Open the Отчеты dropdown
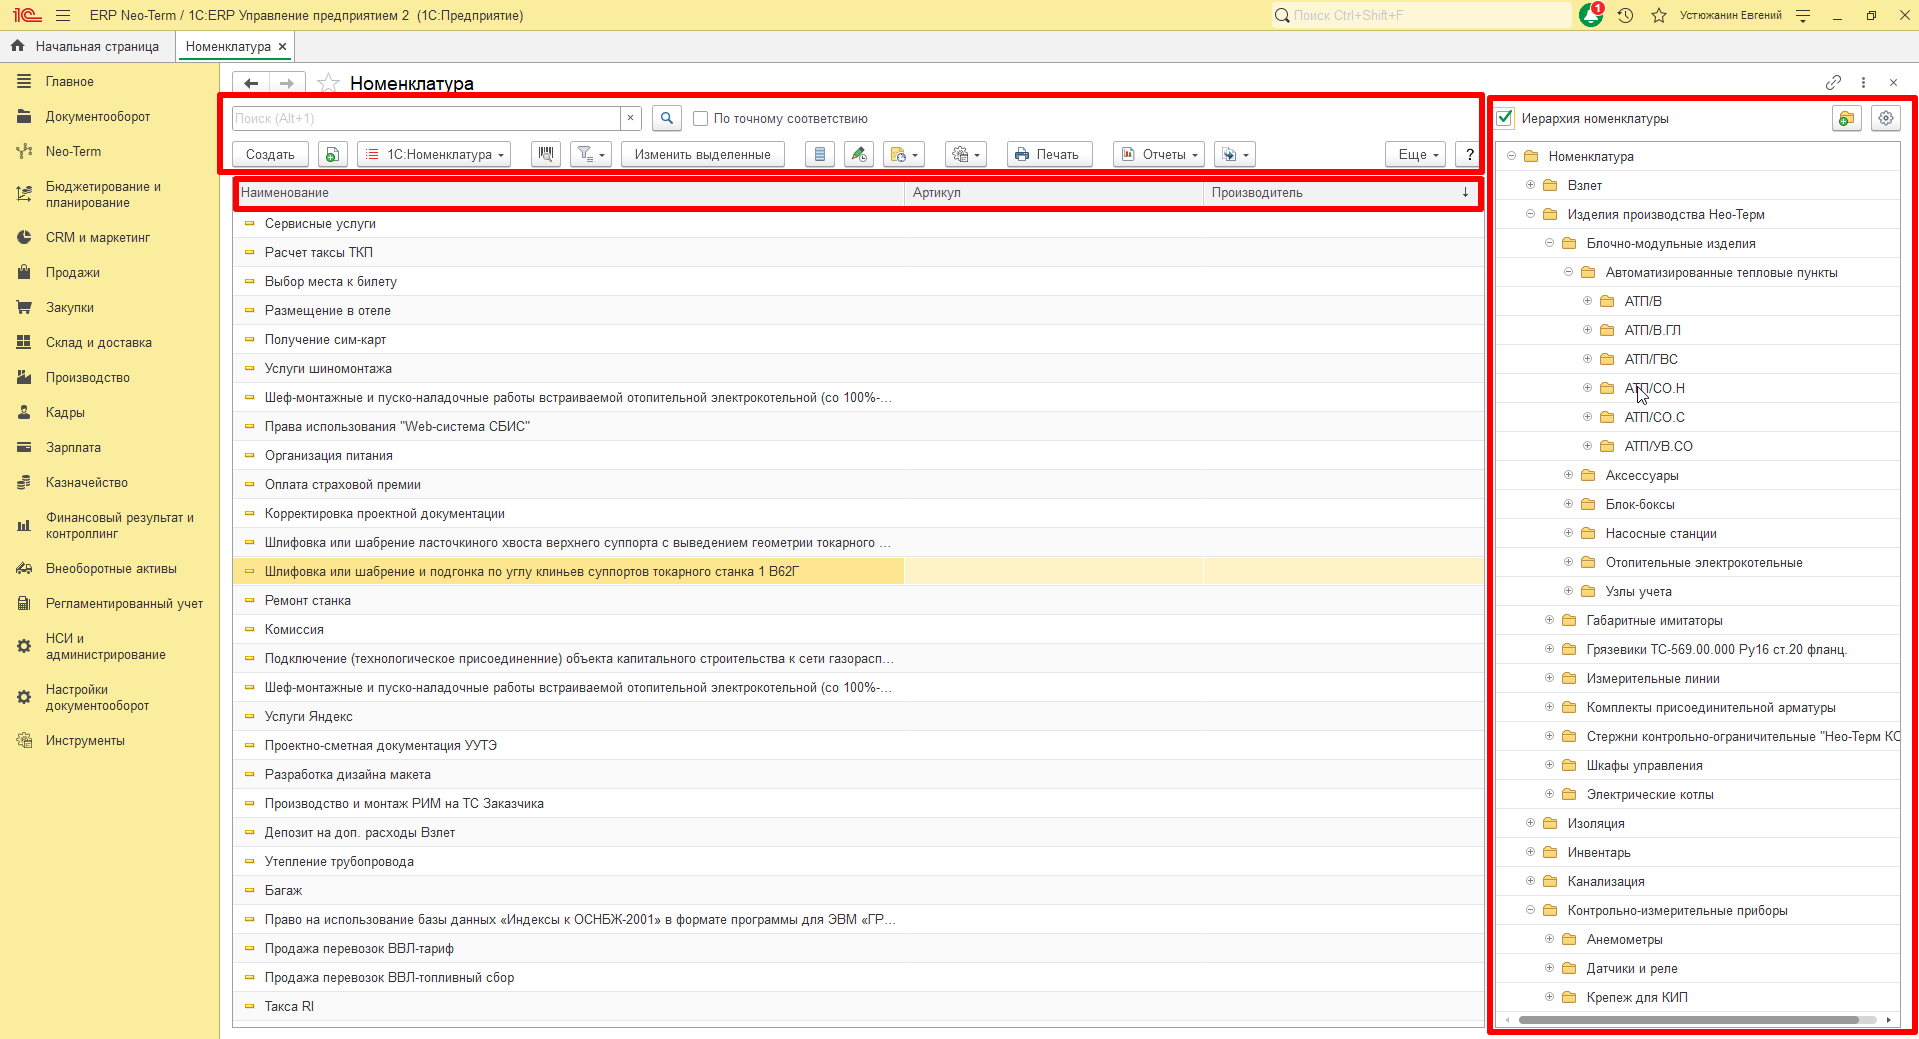 click(1158, 154)
